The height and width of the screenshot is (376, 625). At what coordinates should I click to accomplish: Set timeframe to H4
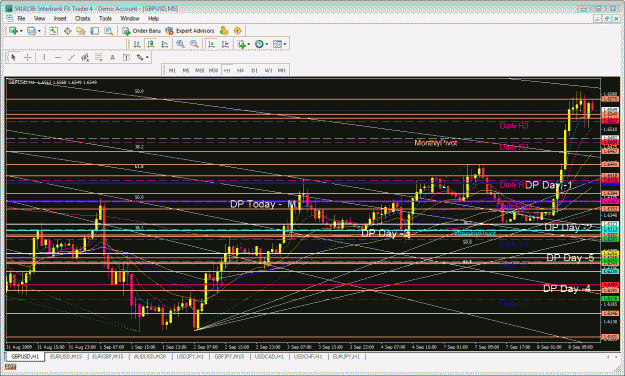click(240, 70)
